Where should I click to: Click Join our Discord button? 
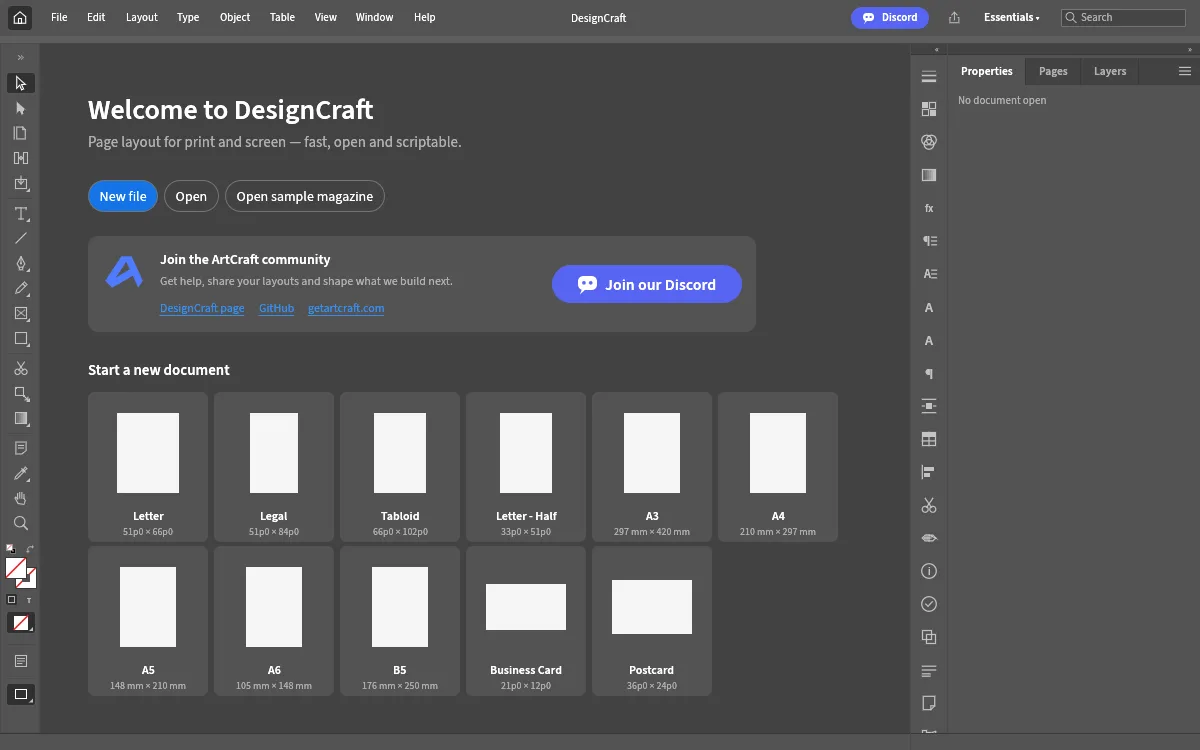click(x=647, y=284)
